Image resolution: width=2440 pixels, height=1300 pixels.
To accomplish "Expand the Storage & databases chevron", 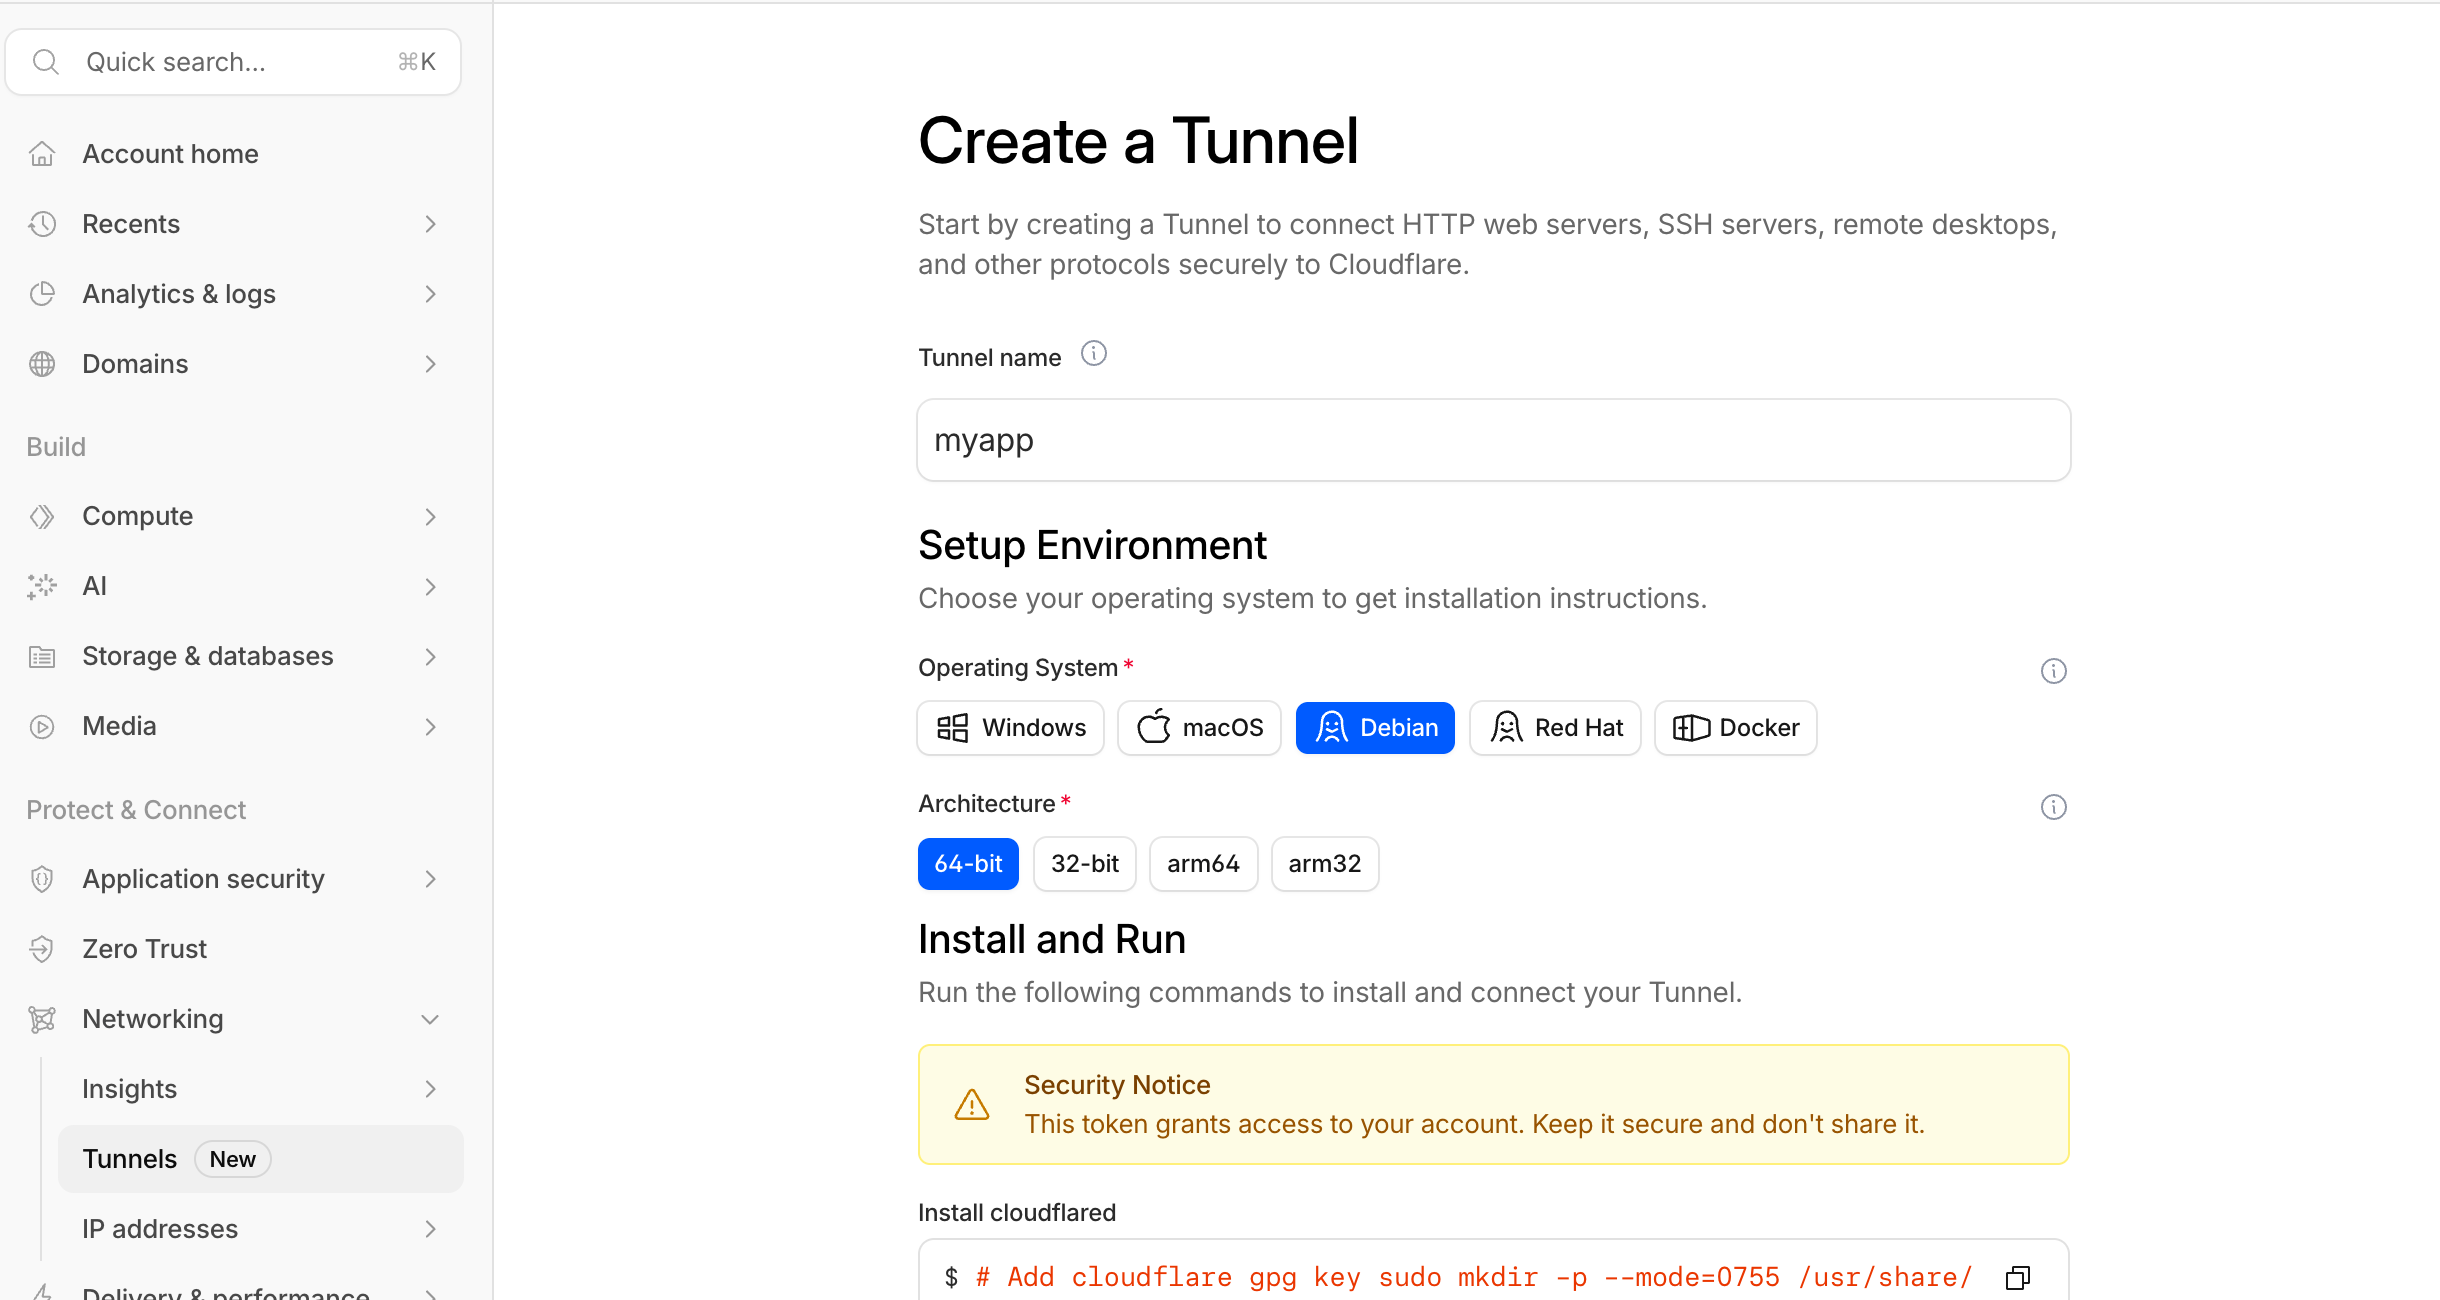I will click(x=431, y=657).
